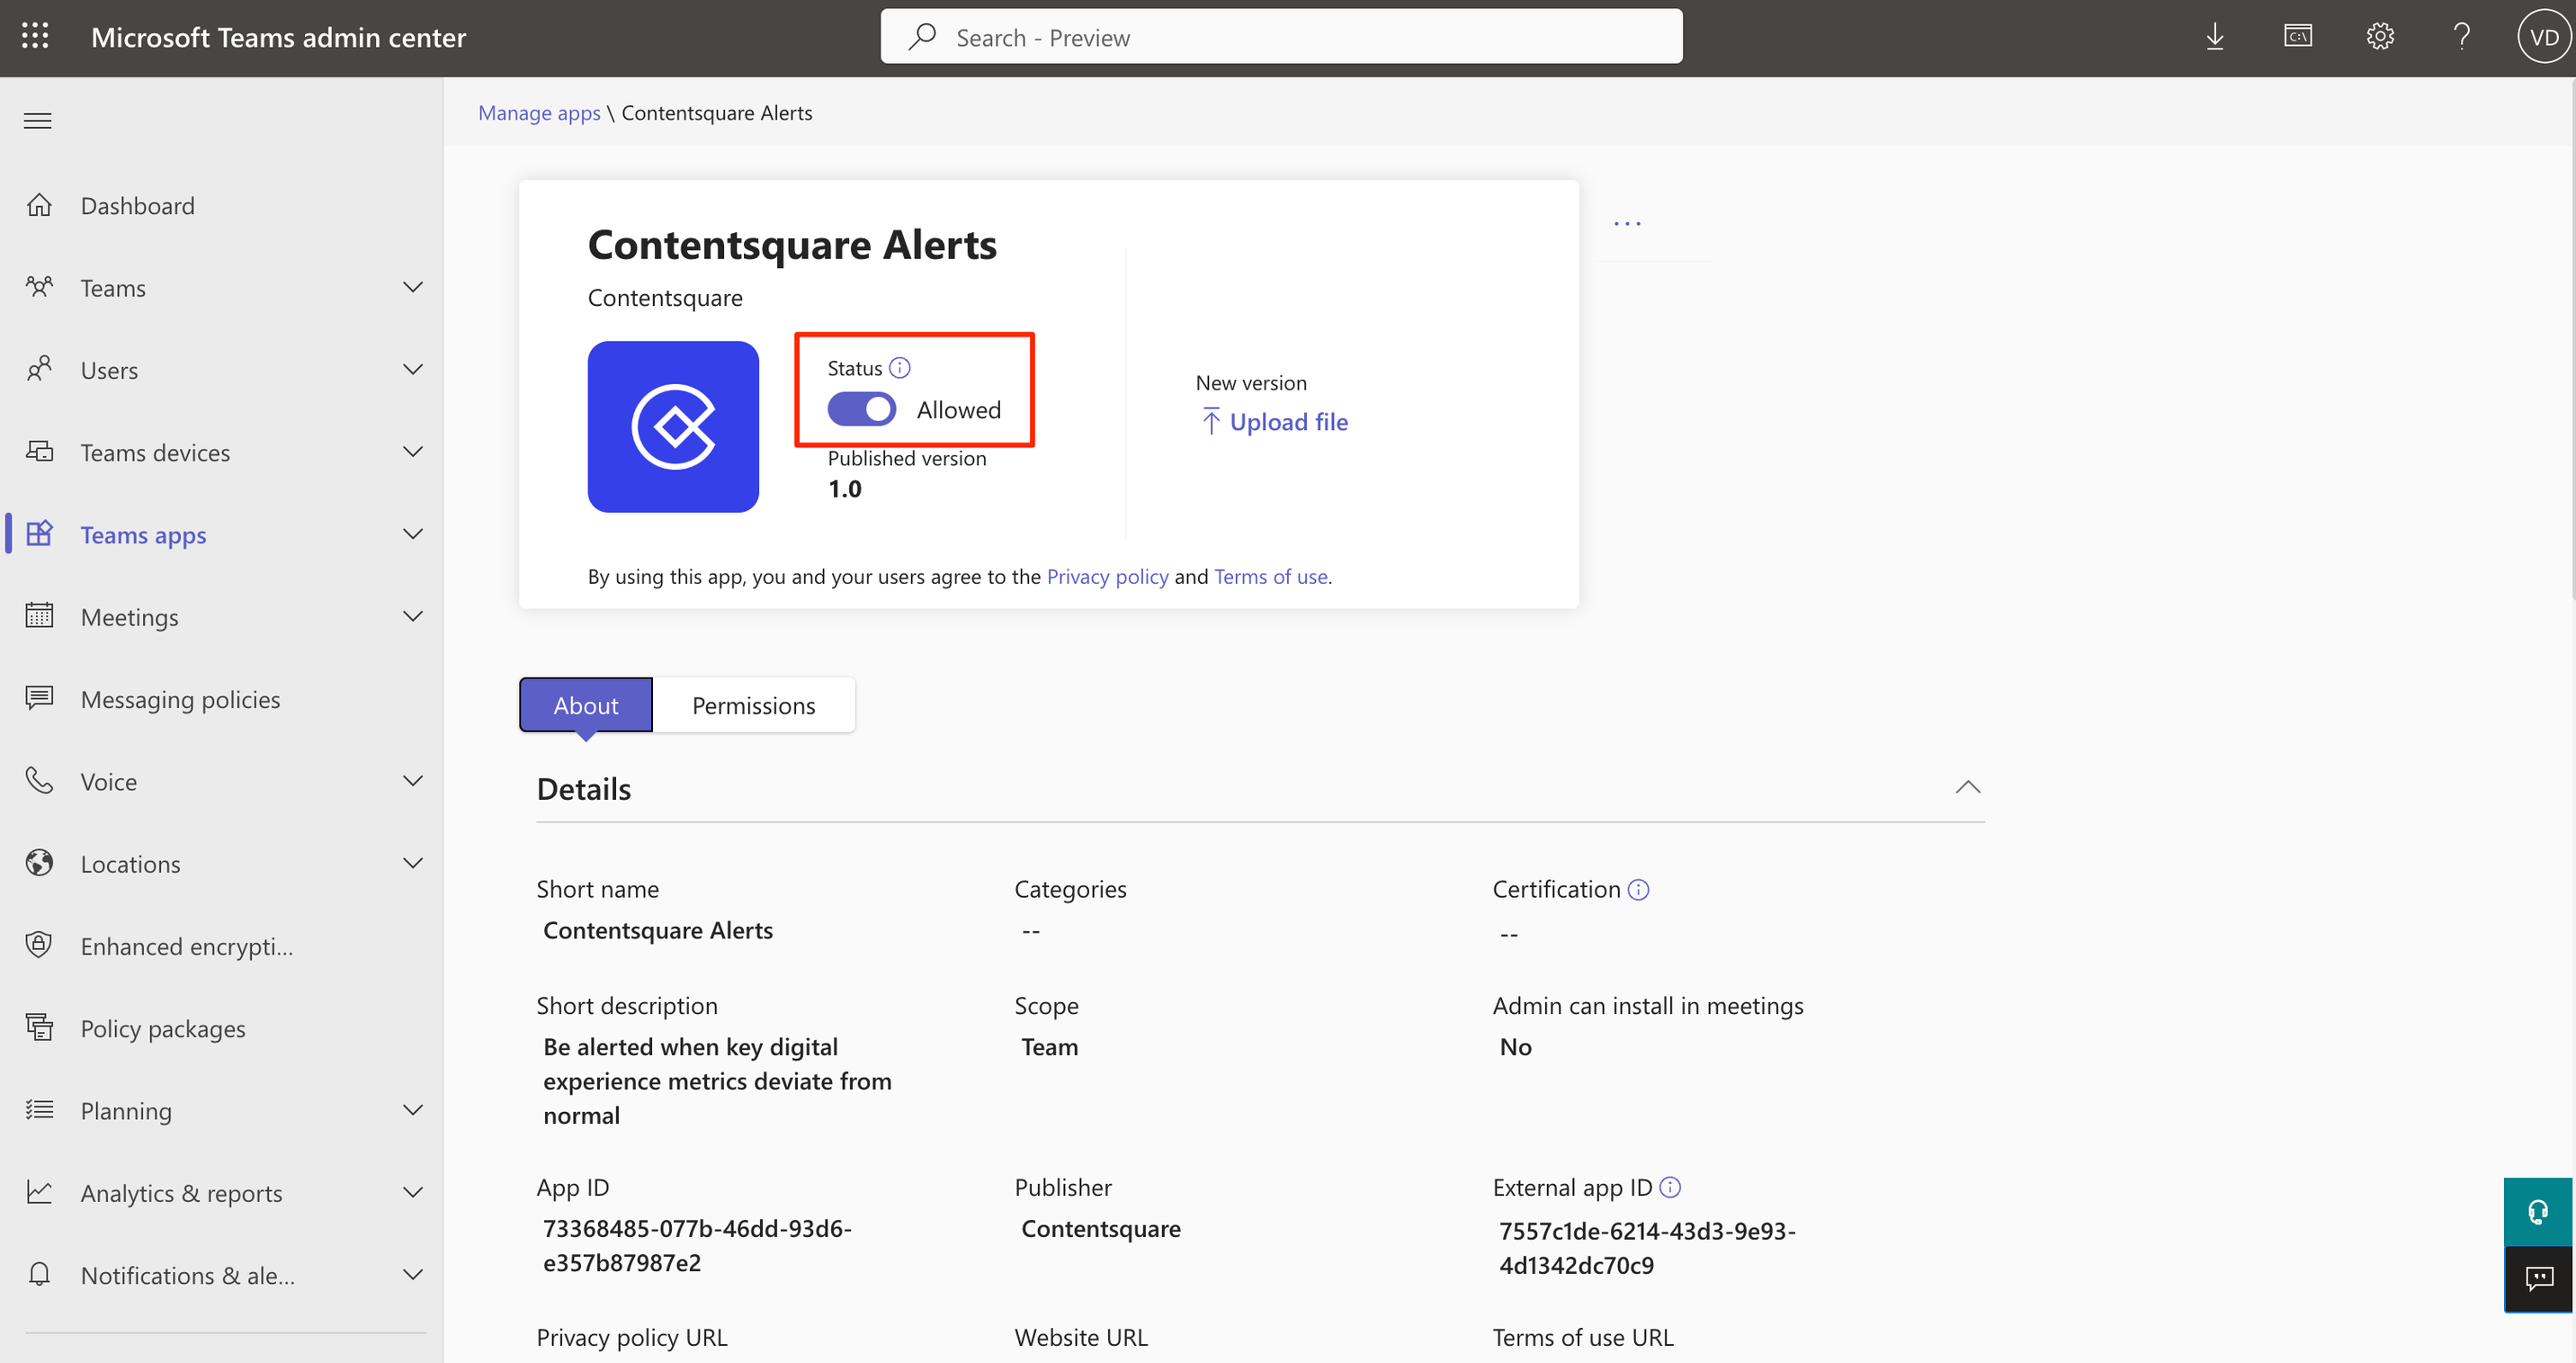
Task: Click the downloads icon in header
Action: click(2214, 37)
